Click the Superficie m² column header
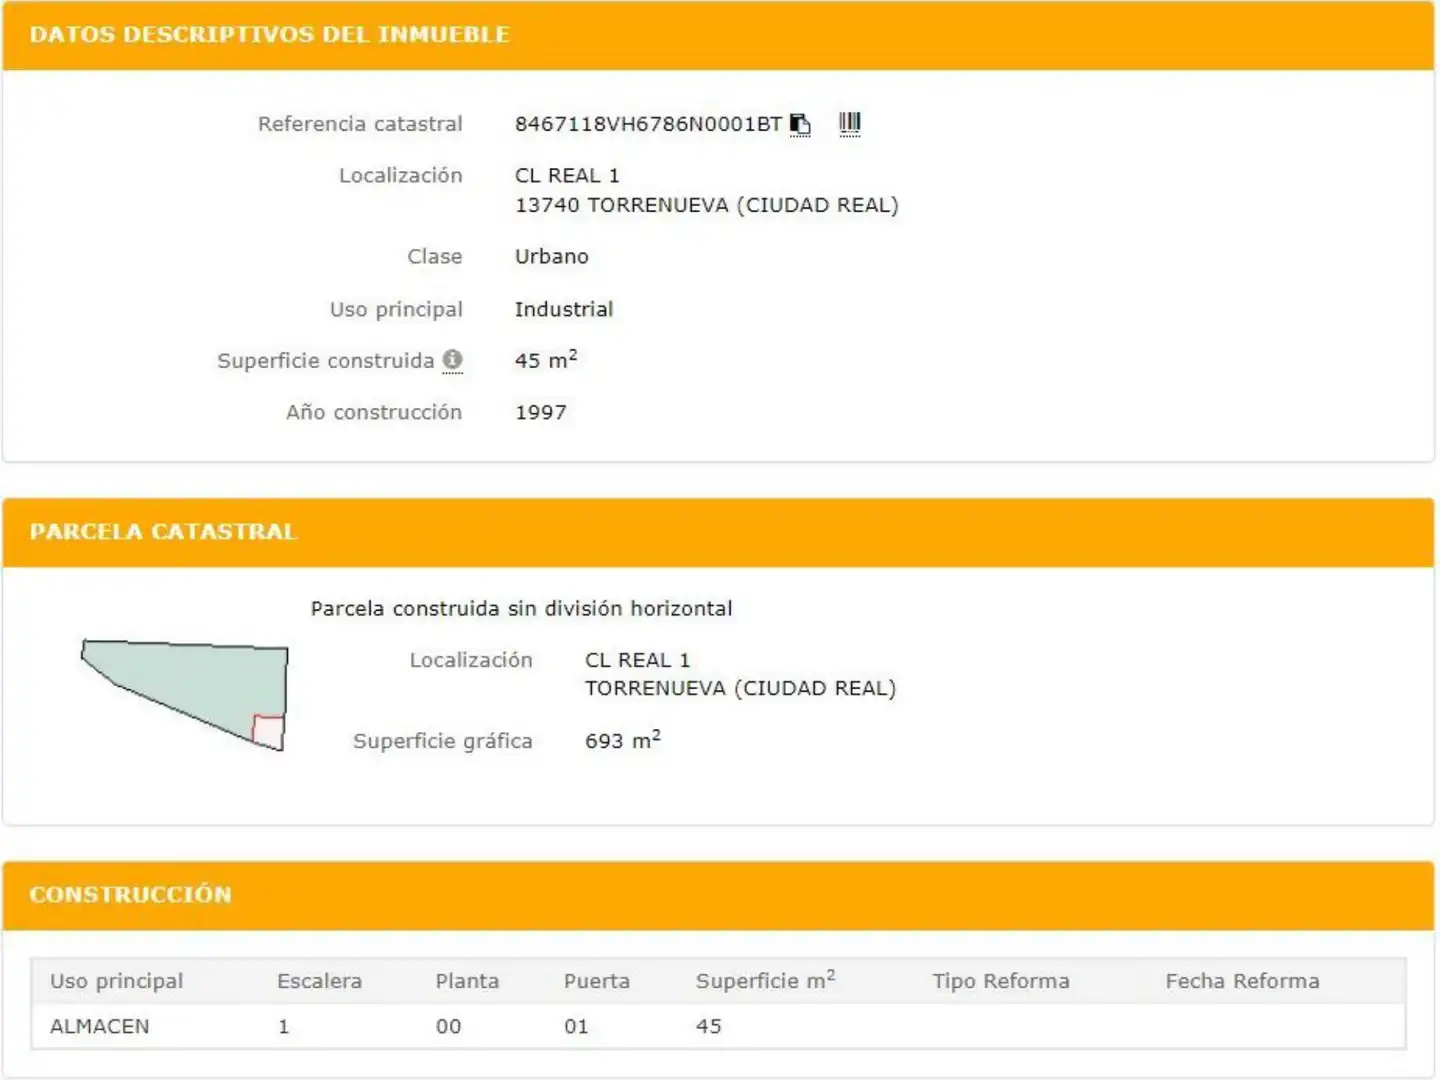The width and height of the screenshot is (1440, 1080). point(765,980)
